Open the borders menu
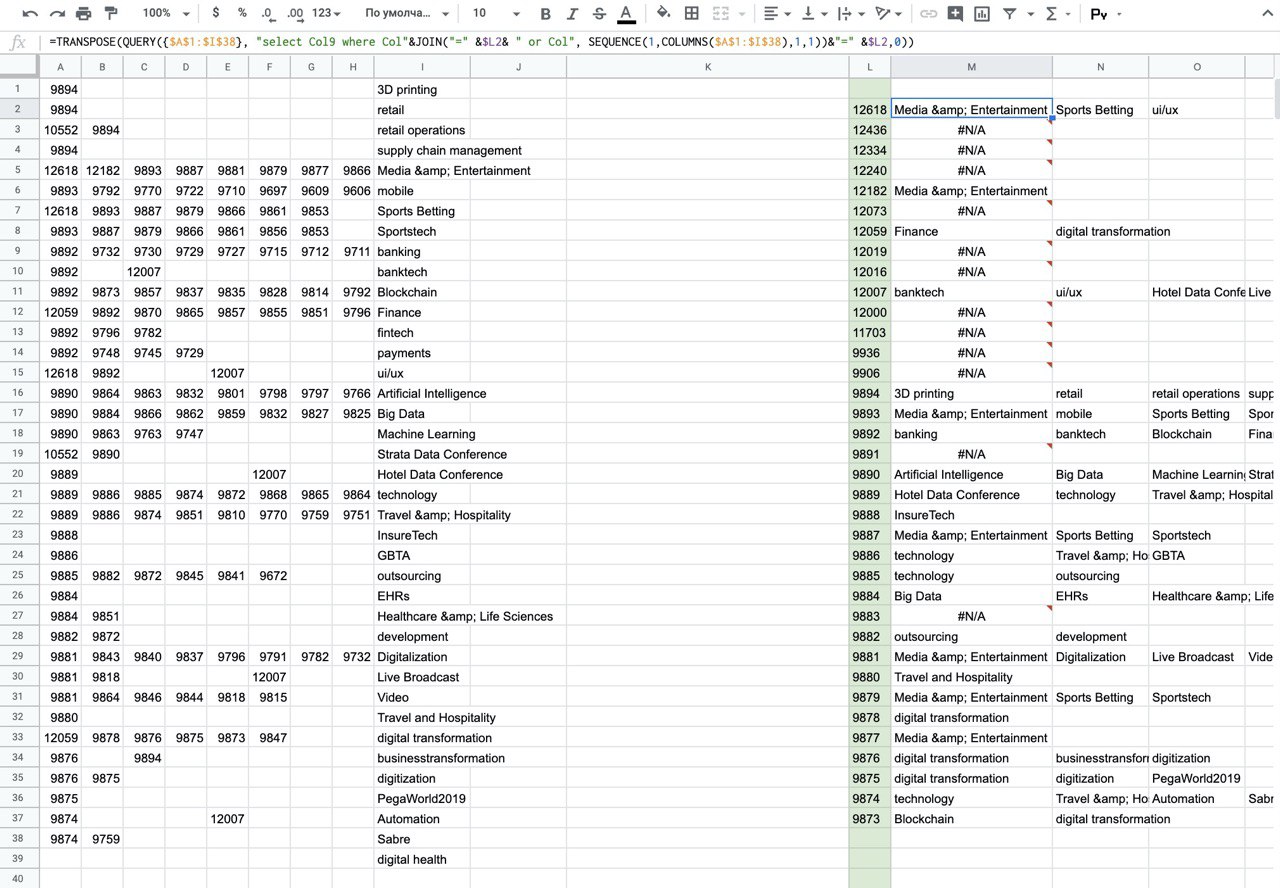This screenshot has width=1280, height=888. tap(691, 14)
